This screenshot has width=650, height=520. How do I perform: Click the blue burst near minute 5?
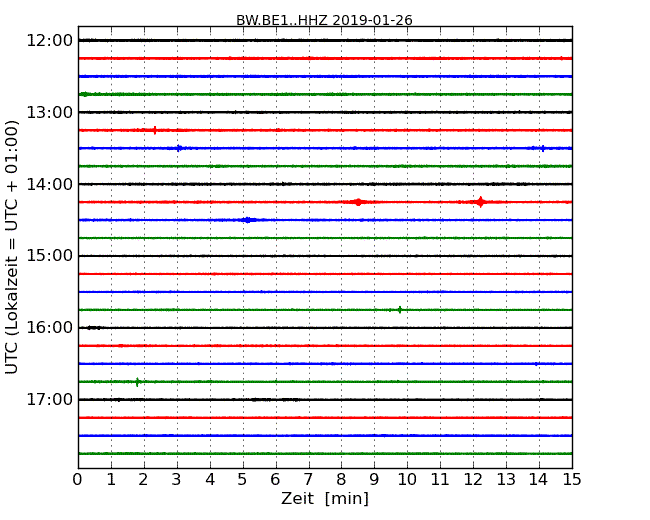coord(247,220)
